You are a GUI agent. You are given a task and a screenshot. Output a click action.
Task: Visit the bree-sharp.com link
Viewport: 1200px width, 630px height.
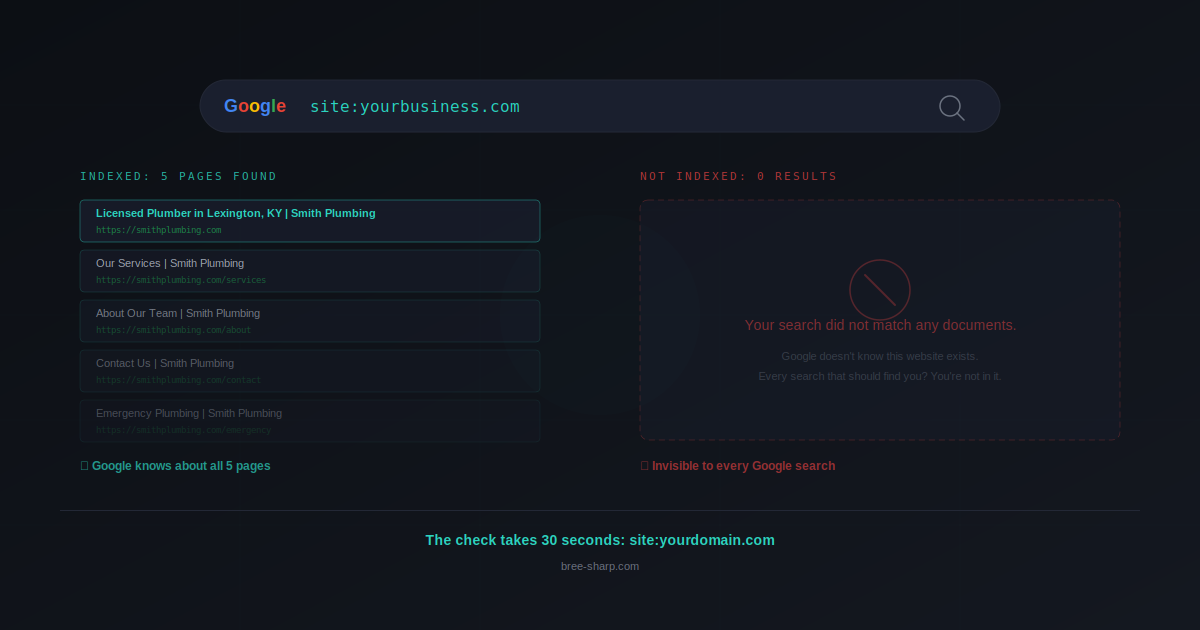(x=600, y=566)
